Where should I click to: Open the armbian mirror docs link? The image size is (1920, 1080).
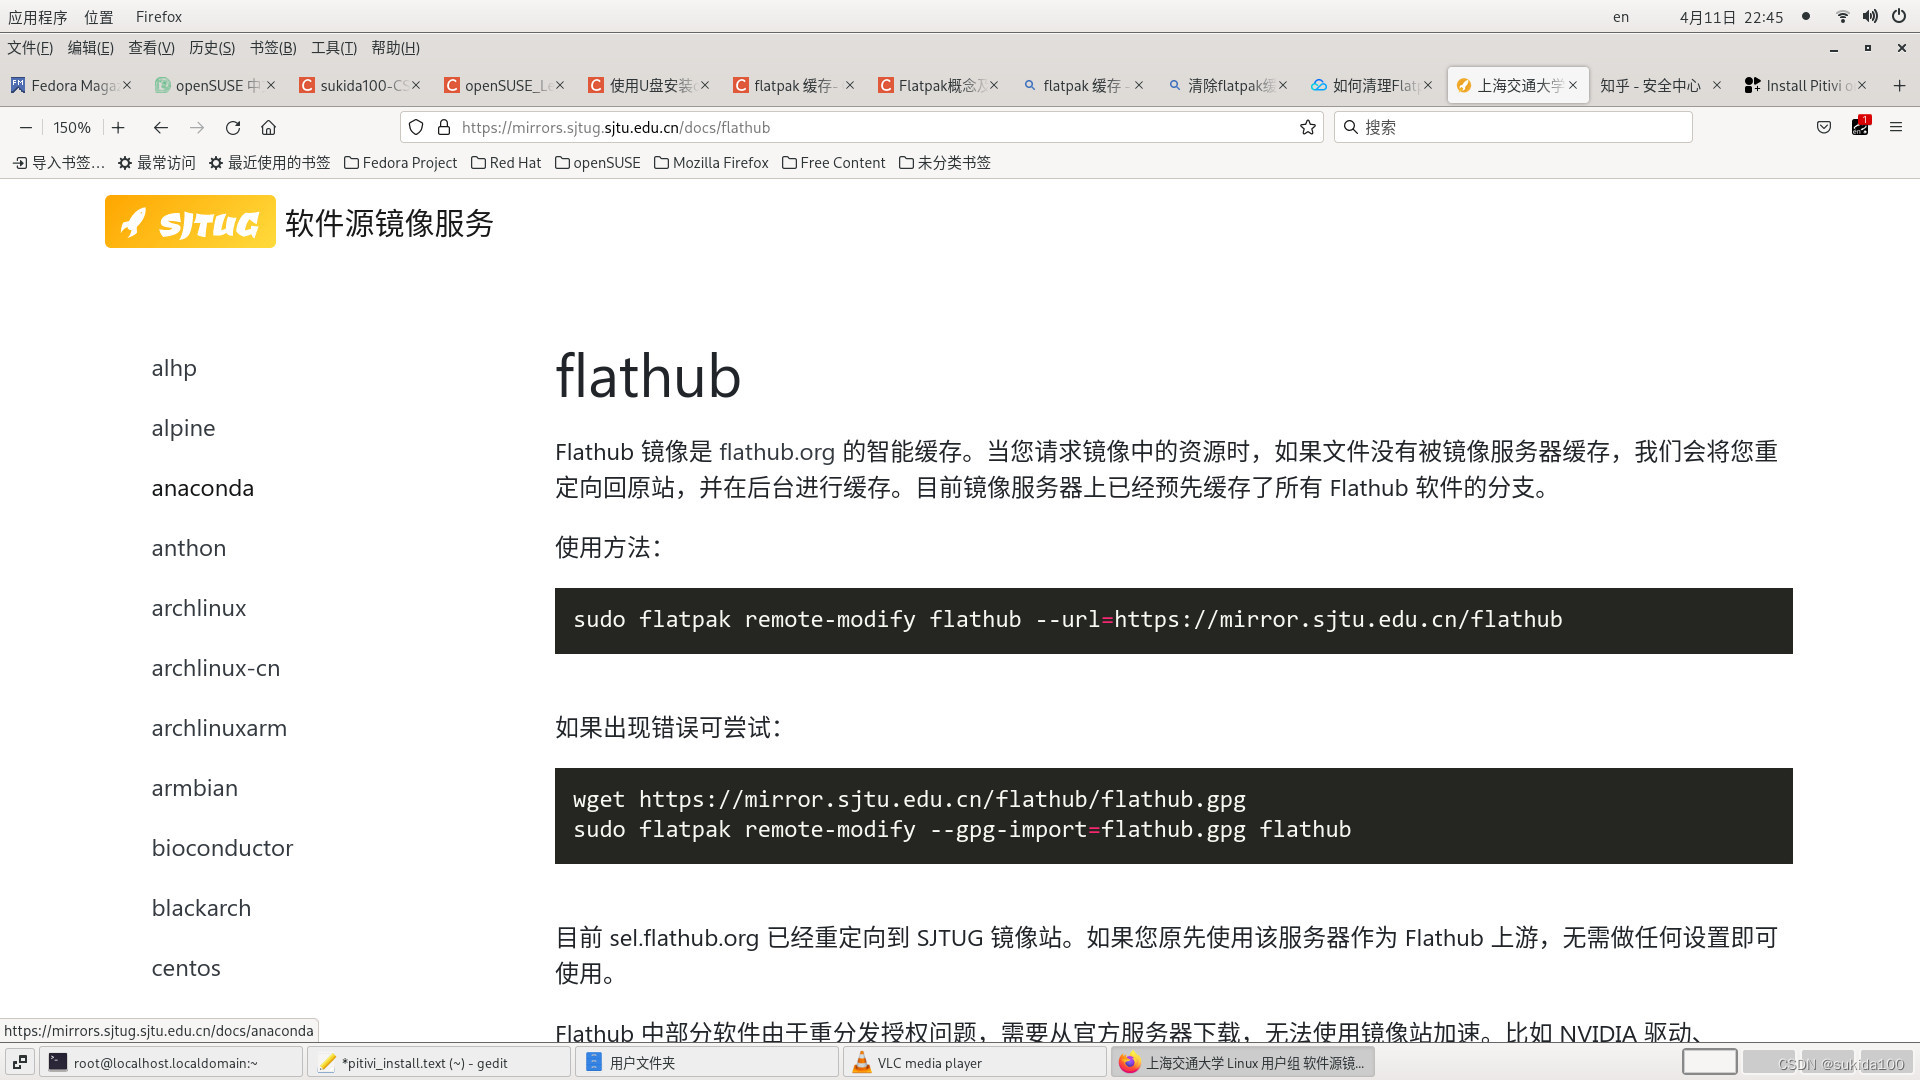pyautogui.click(x=195, y=788)
